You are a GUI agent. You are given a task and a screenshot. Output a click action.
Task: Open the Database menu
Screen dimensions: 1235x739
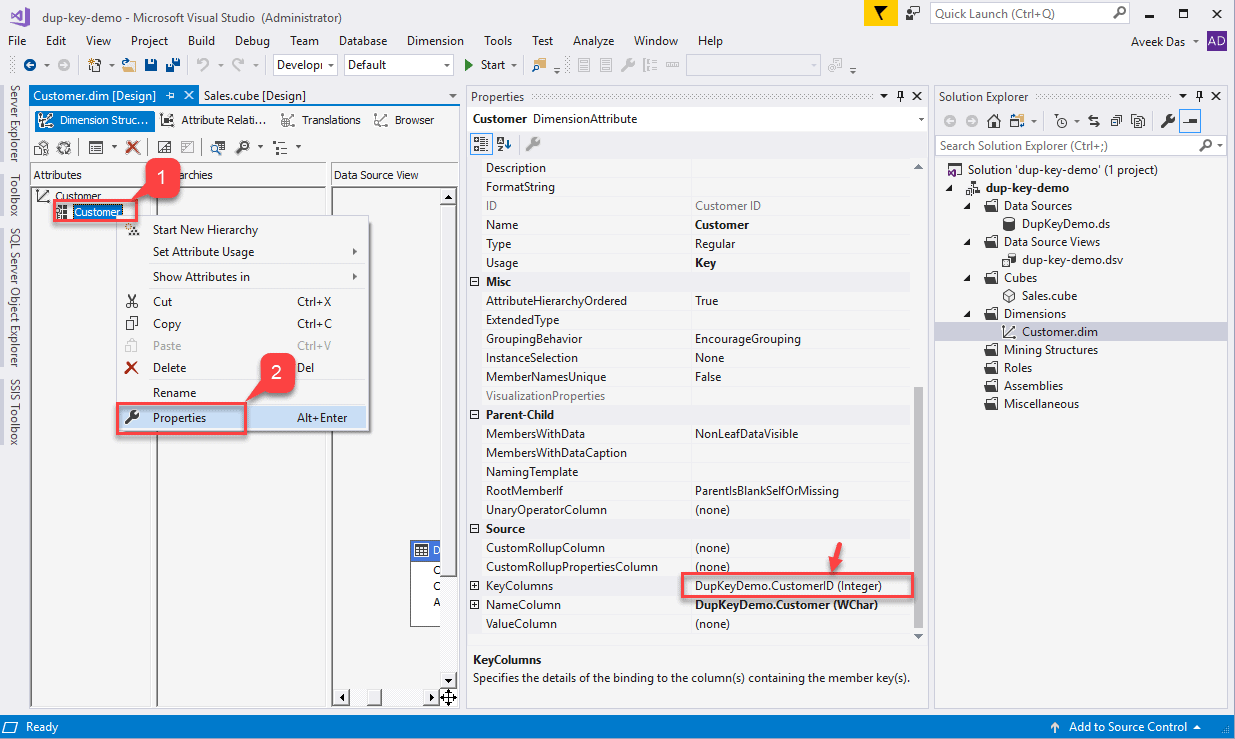(x=362, y=41)
